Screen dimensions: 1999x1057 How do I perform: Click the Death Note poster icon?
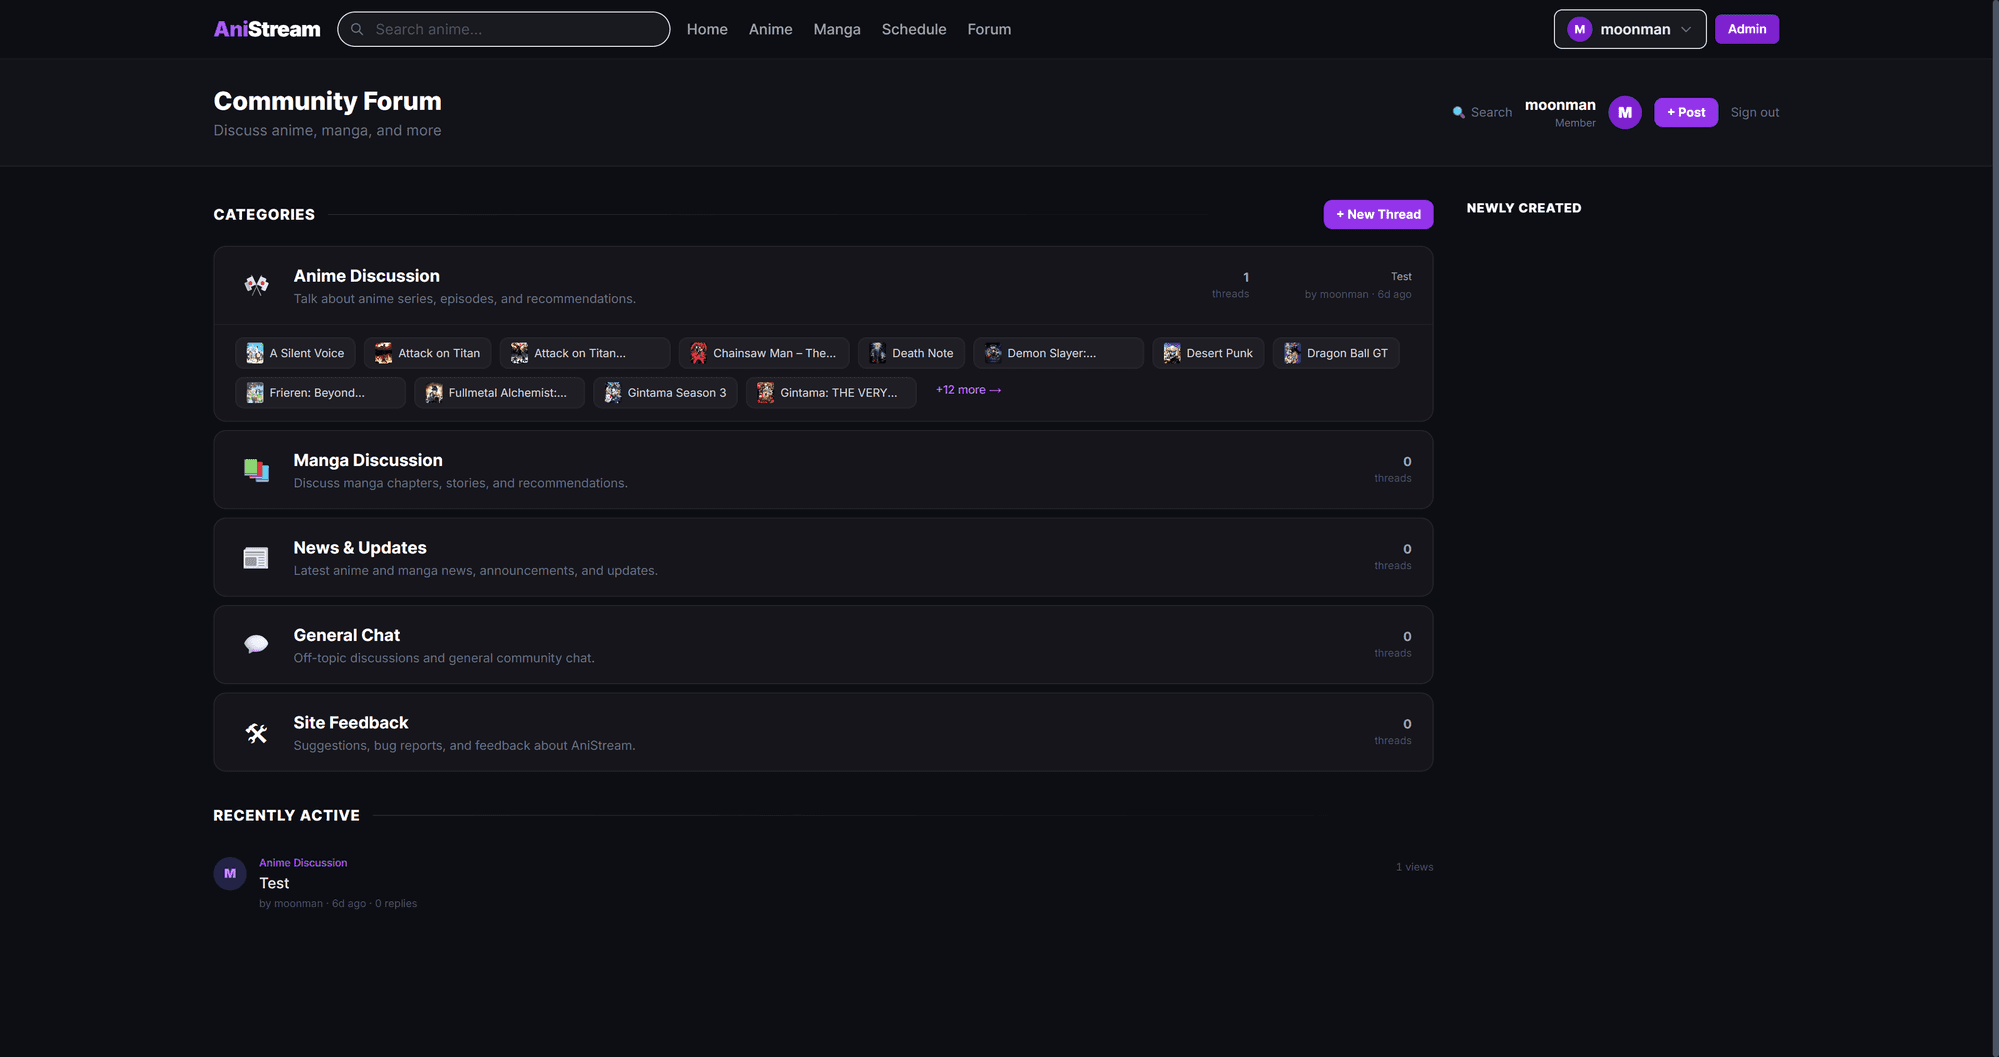[877, 353]
